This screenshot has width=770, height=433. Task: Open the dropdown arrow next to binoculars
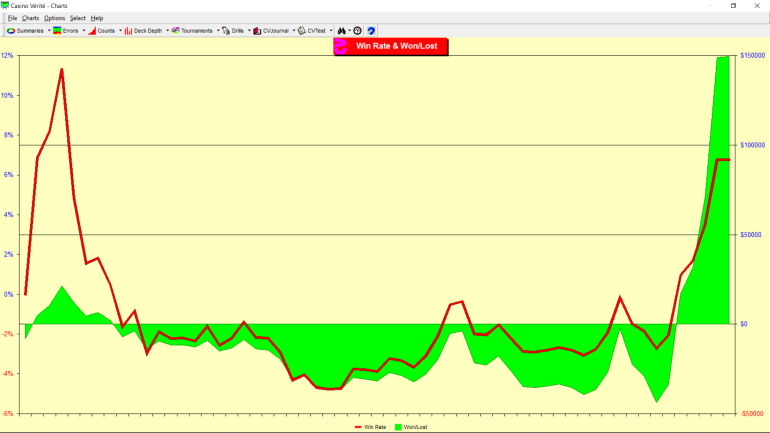click(349, 31)
